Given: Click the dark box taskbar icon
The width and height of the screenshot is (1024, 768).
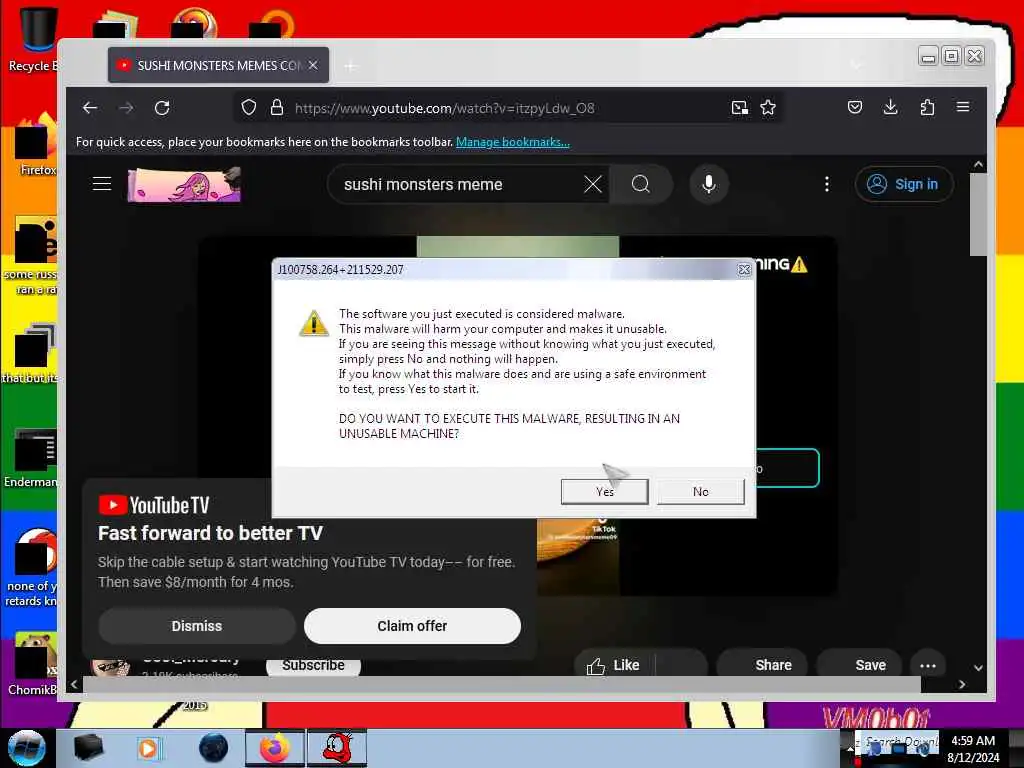Looking at the screenshot, I should tap(88, 748).
